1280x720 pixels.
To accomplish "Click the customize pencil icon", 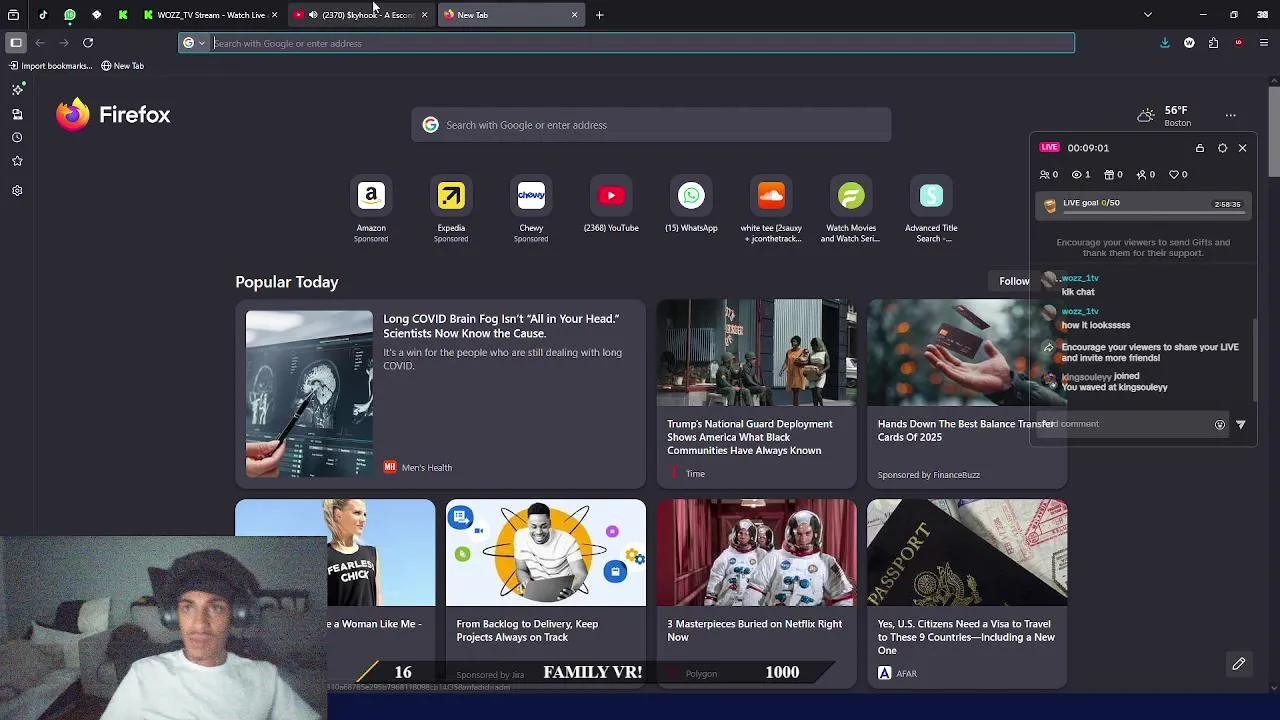I will tap(1239, 664).
